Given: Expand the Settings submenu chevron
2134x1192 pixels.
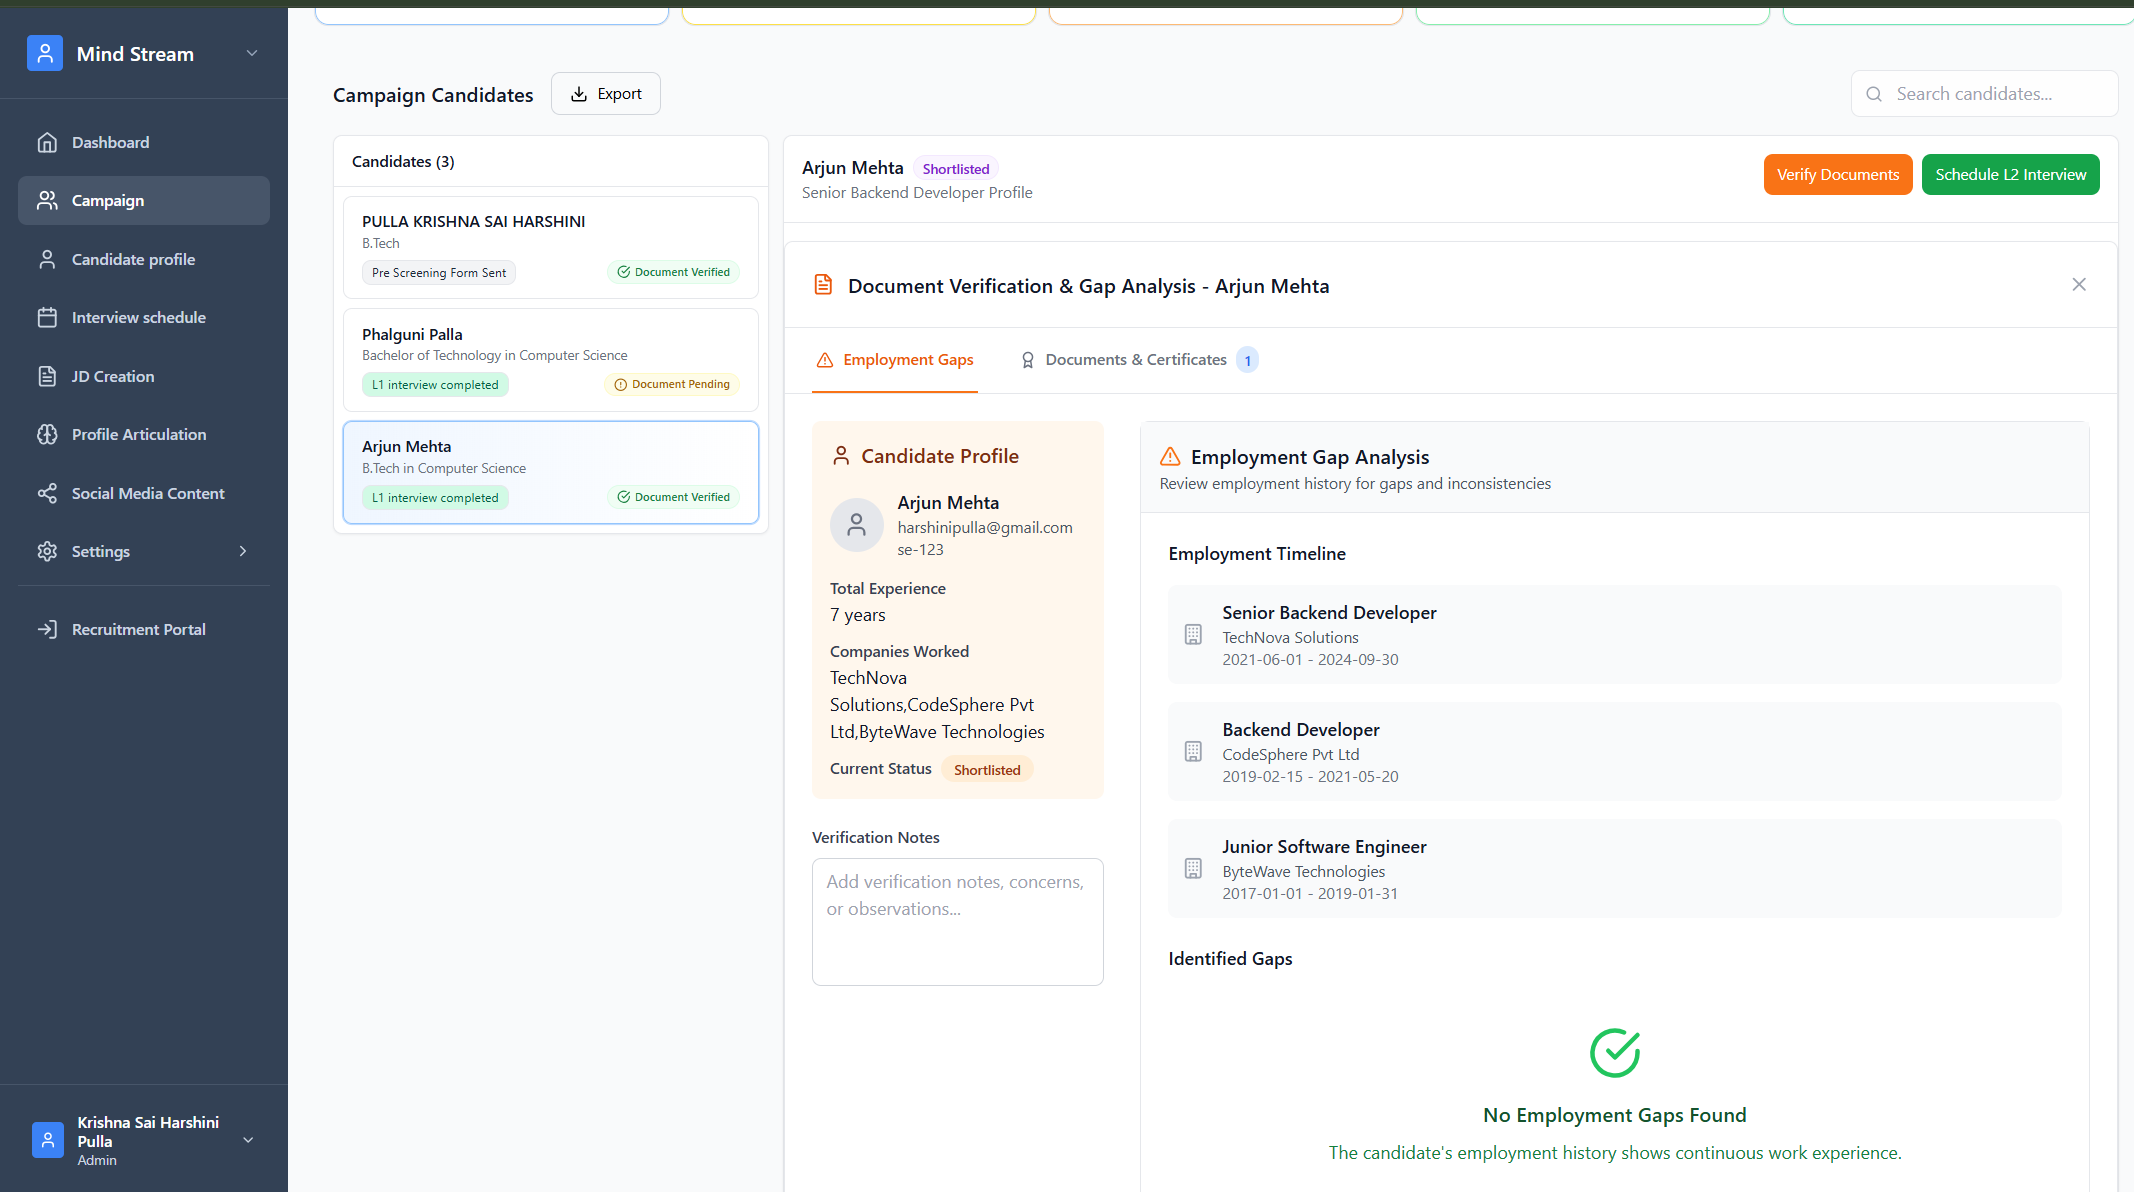Looking at the screenshot, I should tap(242, 552).
